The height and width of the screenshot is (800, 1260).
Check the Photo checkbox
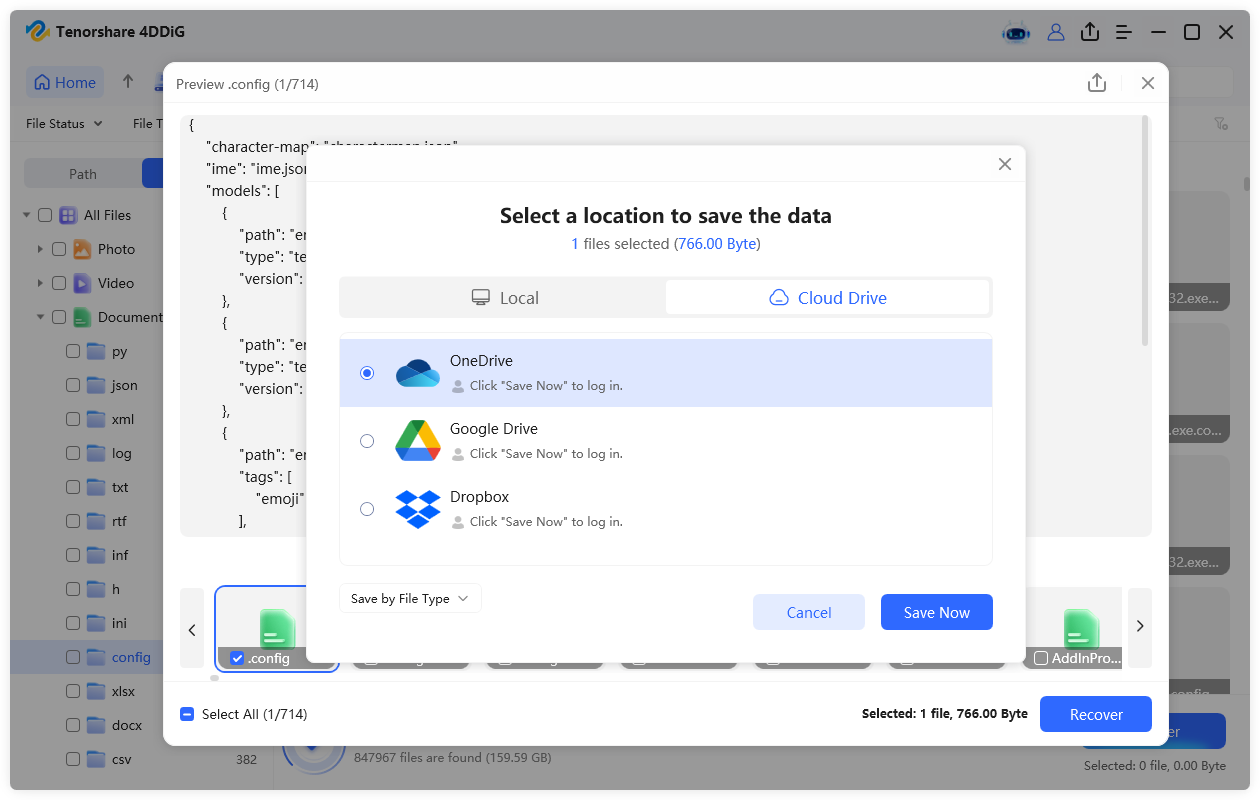(x=59, y=249)
